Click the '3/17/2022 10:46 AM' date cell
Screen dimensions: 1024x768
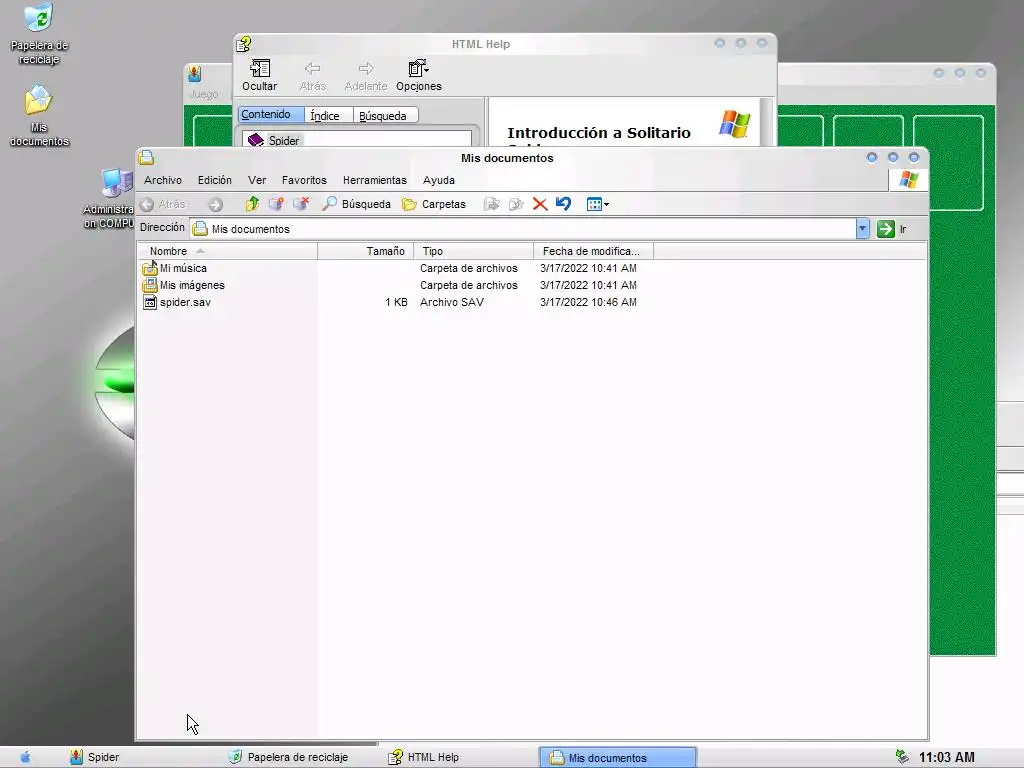[x=588, y=302]
